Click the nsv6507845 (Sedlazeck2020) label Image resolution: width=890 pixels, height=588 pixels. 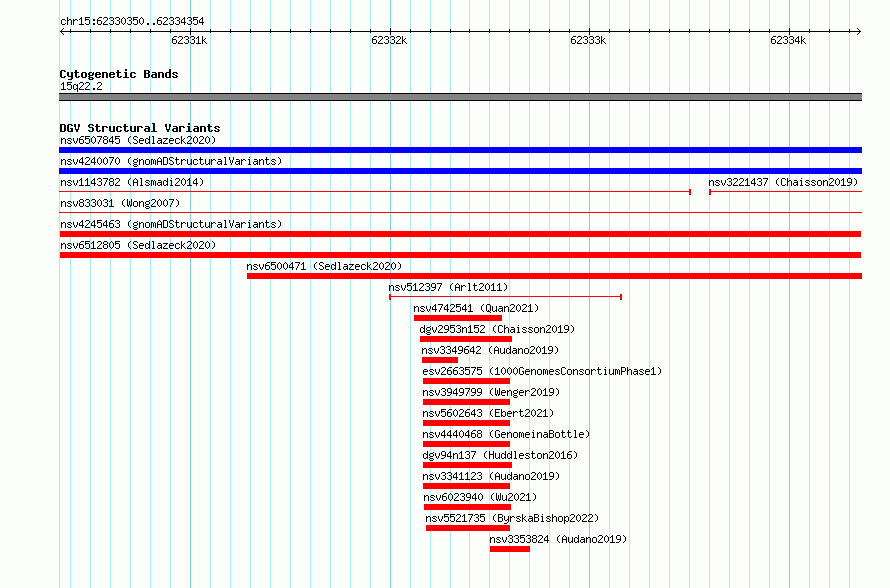[x=138, y=140]
